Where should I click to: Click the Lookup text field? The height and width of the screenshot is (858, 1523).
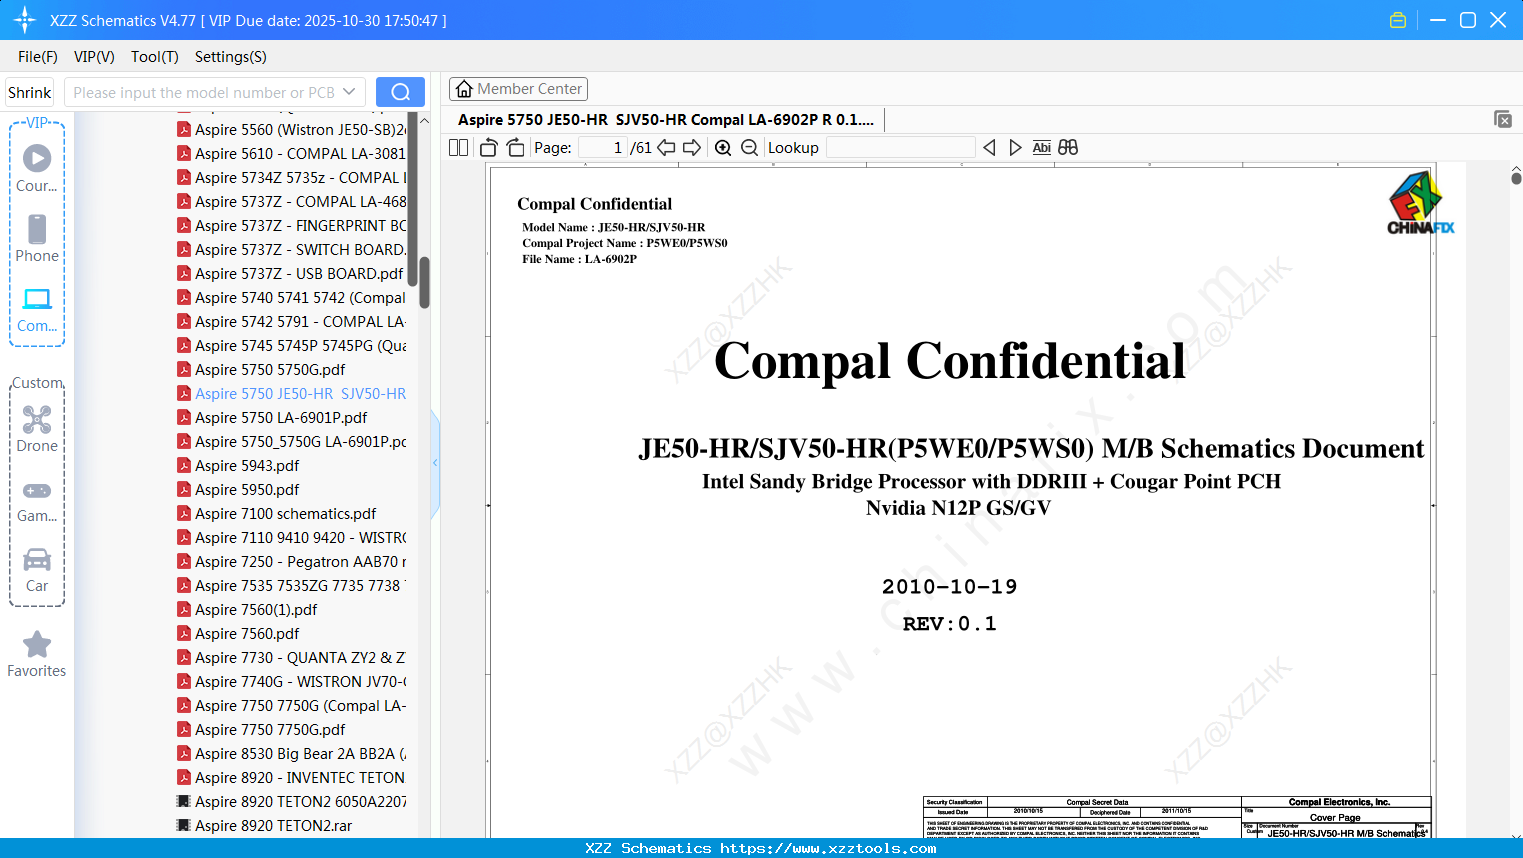900,148
